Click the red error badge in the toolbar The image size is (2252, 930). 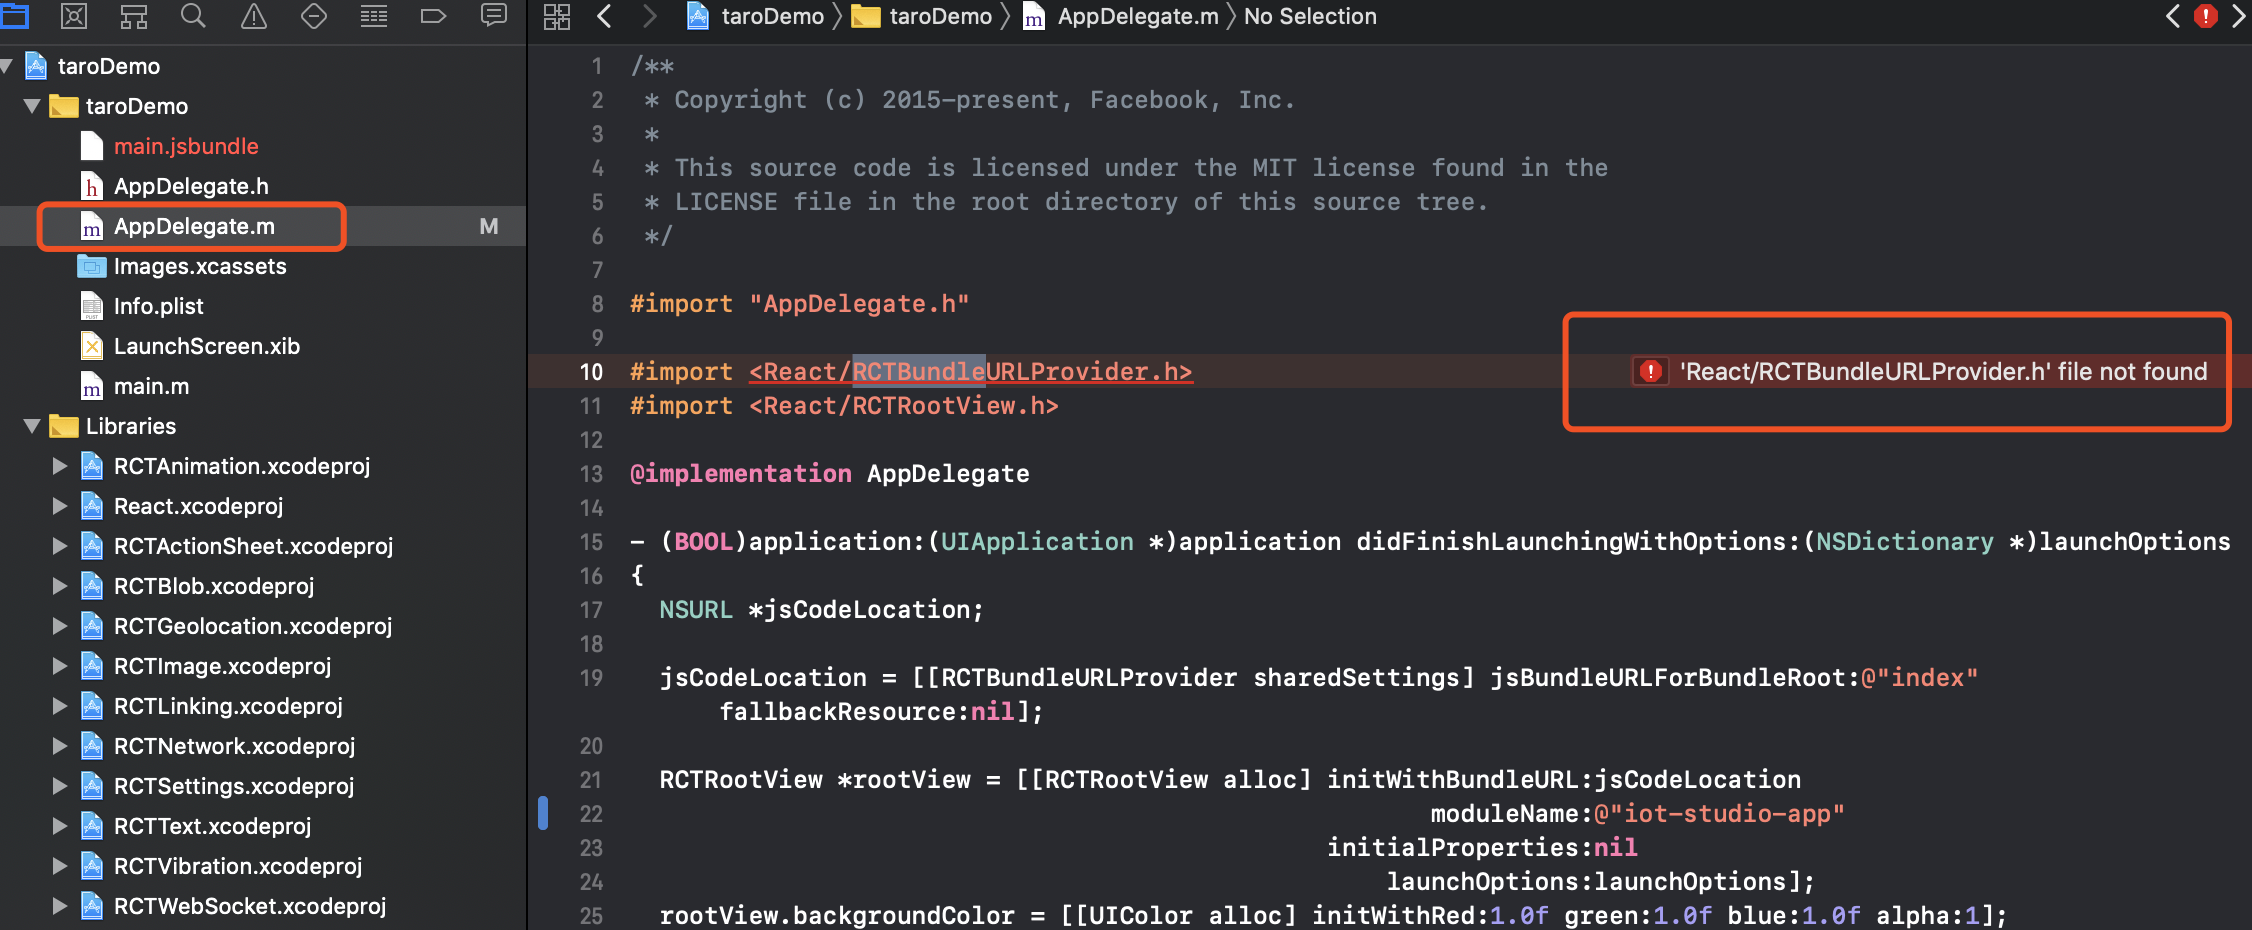tap(2206, 16)
